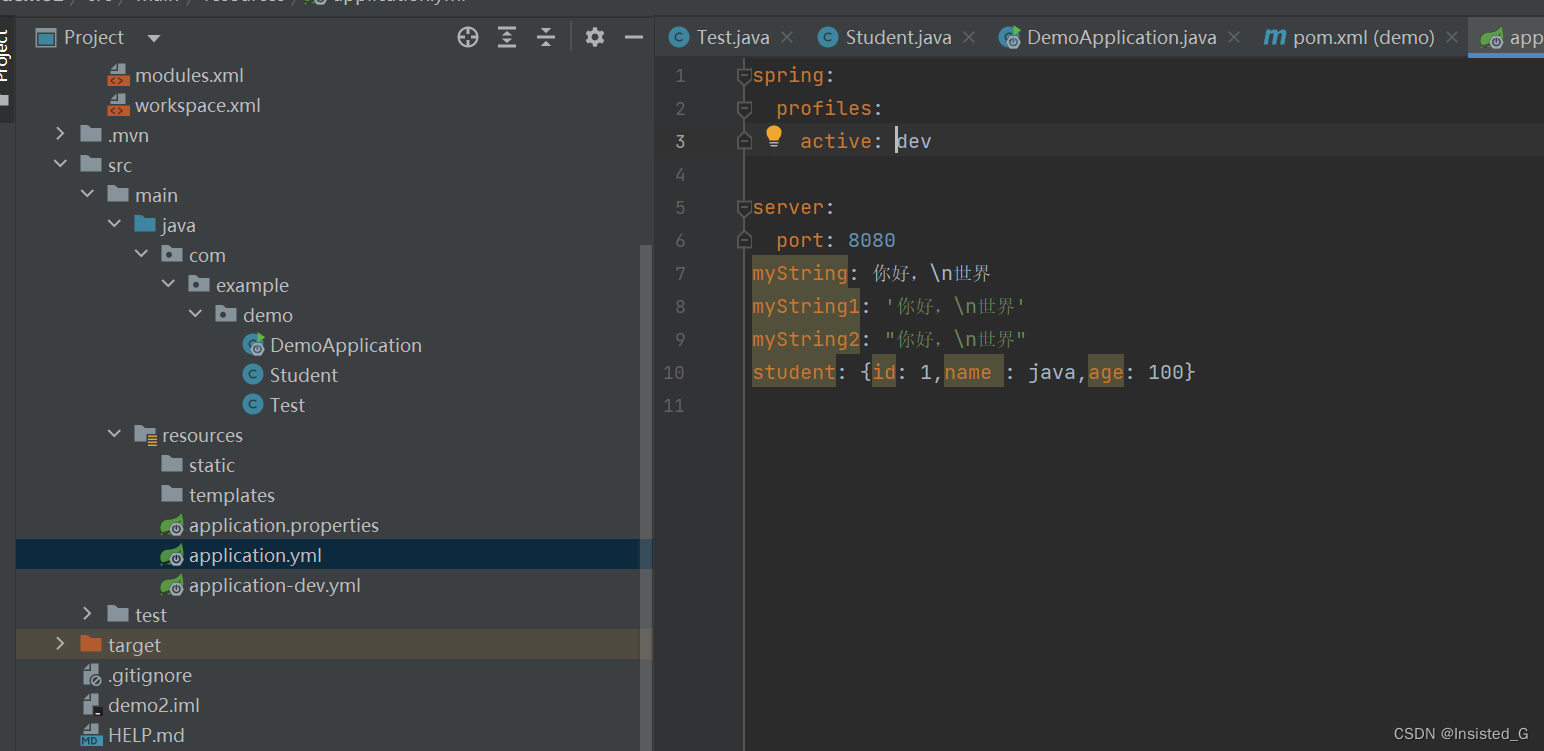The width and height of the screenshot is (1544, 751).
Task: Click the Expand All icon in Project panel
Action: (507, 38)
